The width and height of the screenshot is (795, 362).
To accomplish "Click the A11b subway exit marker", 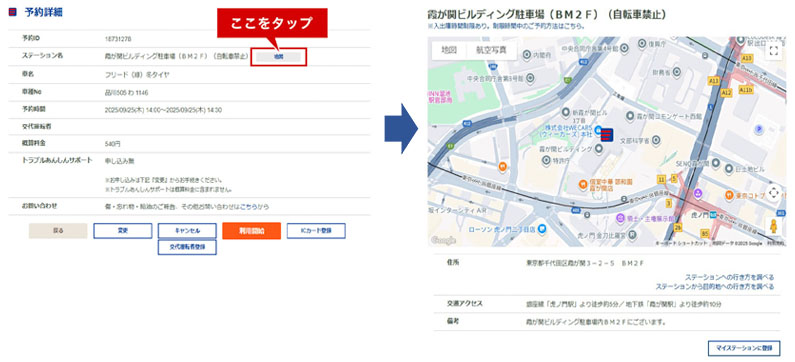I will click(x=745, y=89).
